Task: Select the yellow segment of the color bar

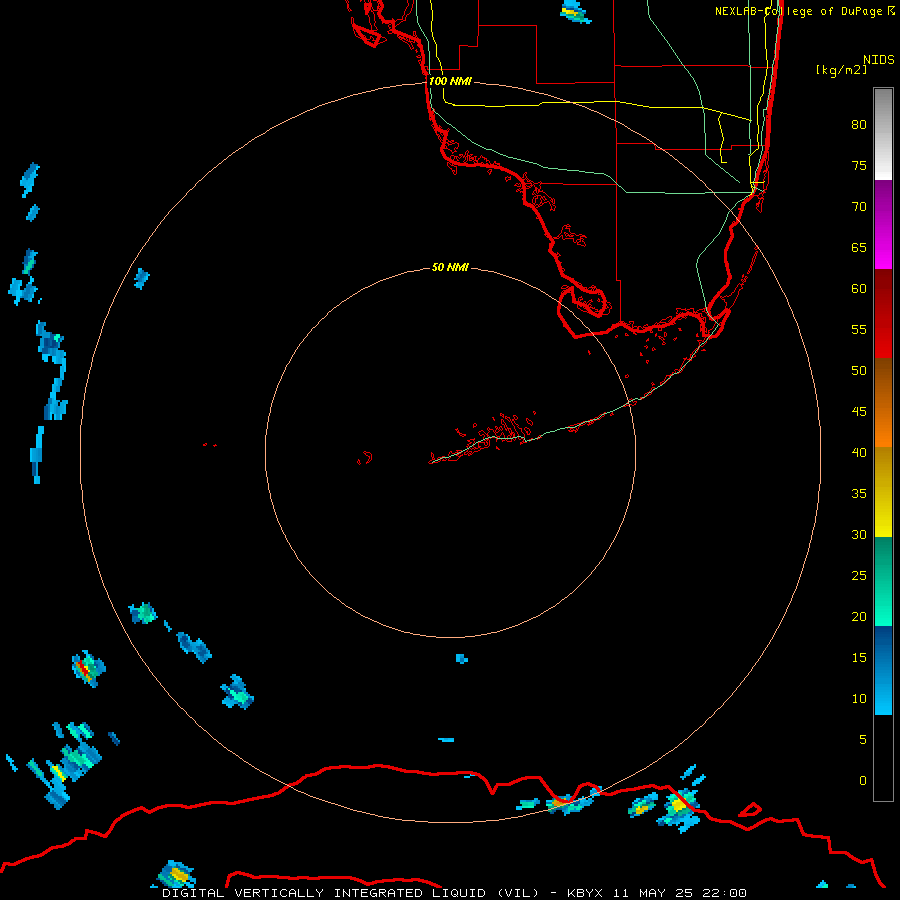Action: (x=883, y=492)
